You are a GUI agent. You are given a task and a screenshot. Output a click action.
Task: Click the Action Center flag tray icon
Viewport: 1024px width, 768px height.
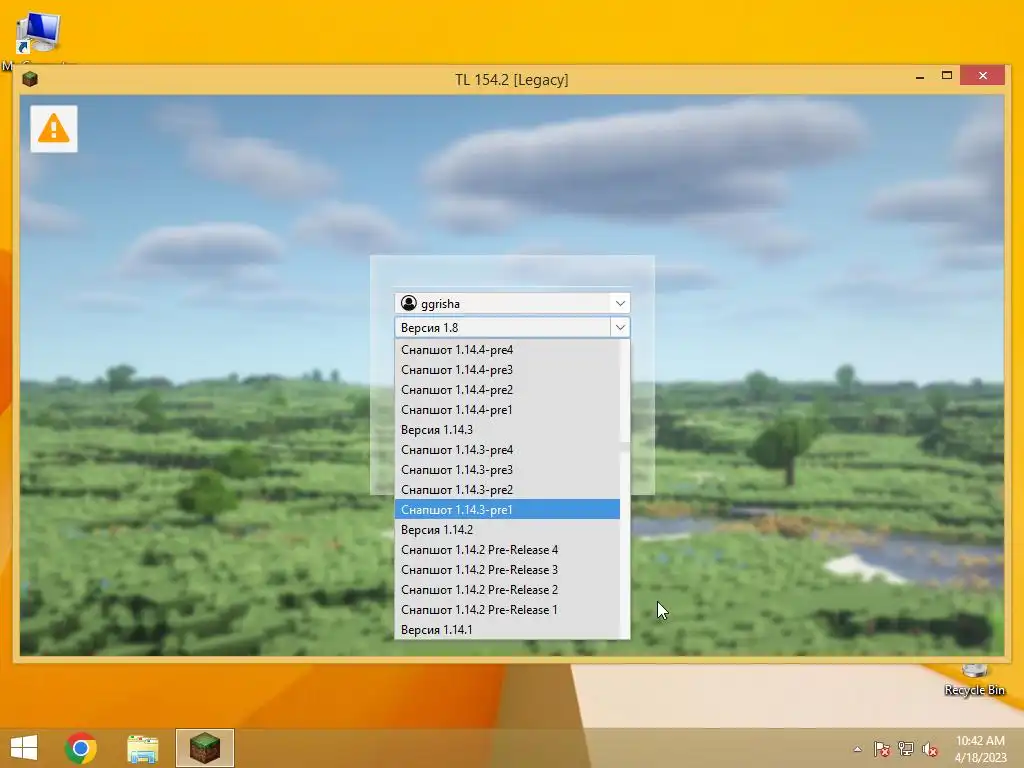[882, 749]
